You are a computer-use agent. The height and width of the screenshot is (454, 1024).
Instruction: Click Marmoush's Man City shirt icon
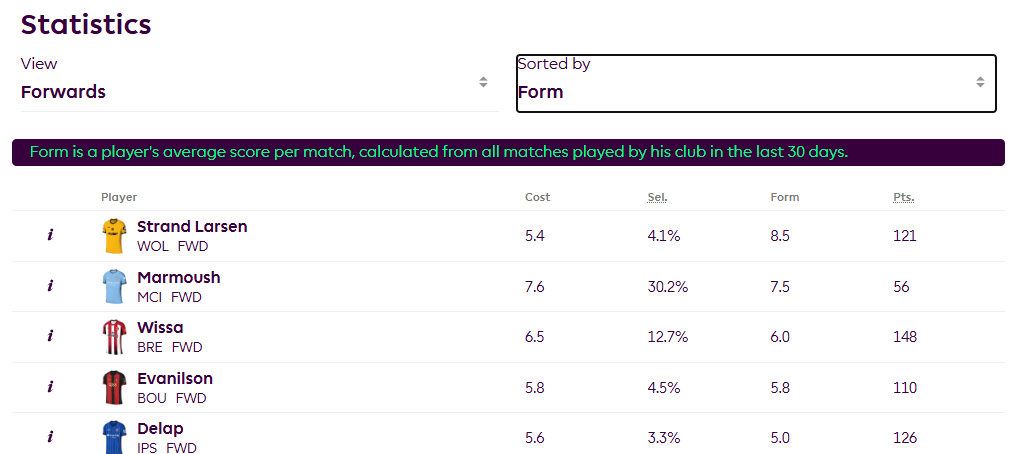click(114, 286)
